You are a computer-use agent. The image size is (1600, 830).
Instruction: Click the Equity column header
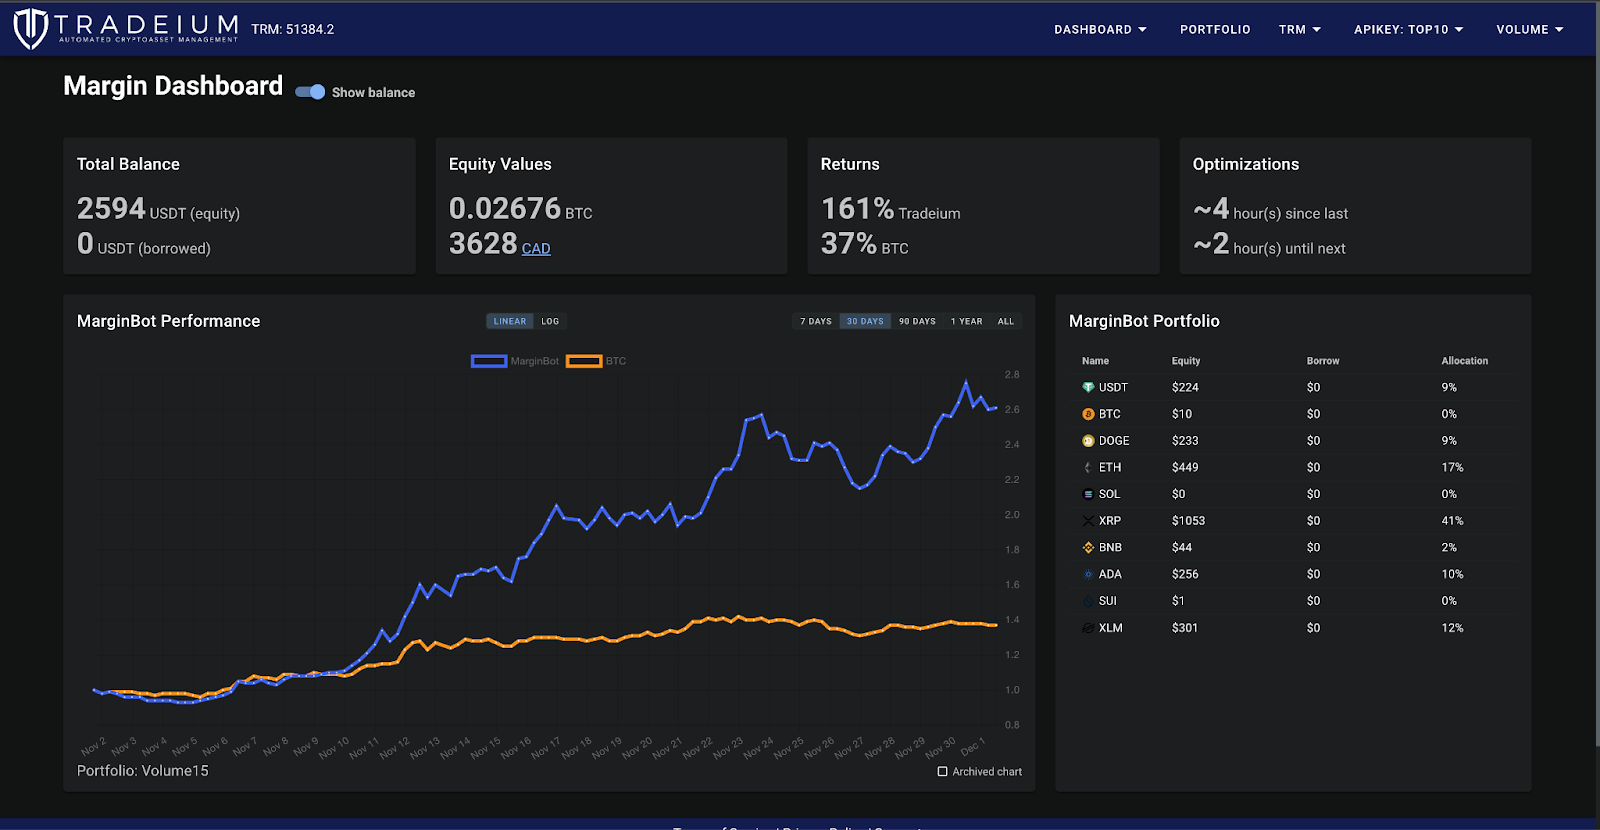(x=1186, y=361)
